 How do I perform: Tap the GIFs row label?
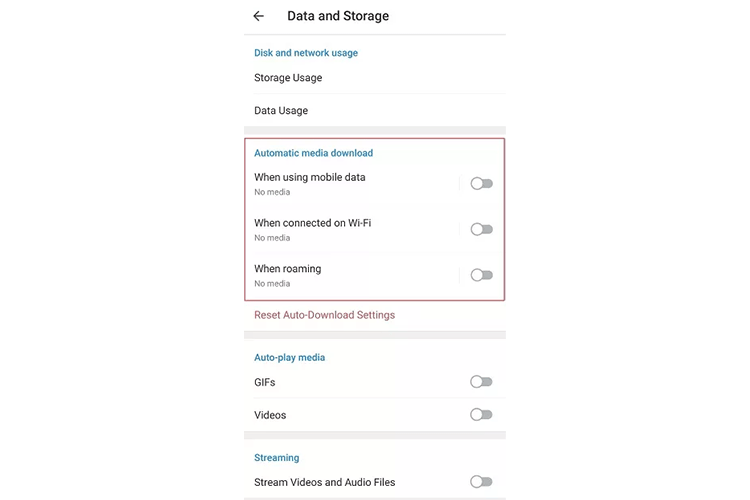[x=265, y=382]
